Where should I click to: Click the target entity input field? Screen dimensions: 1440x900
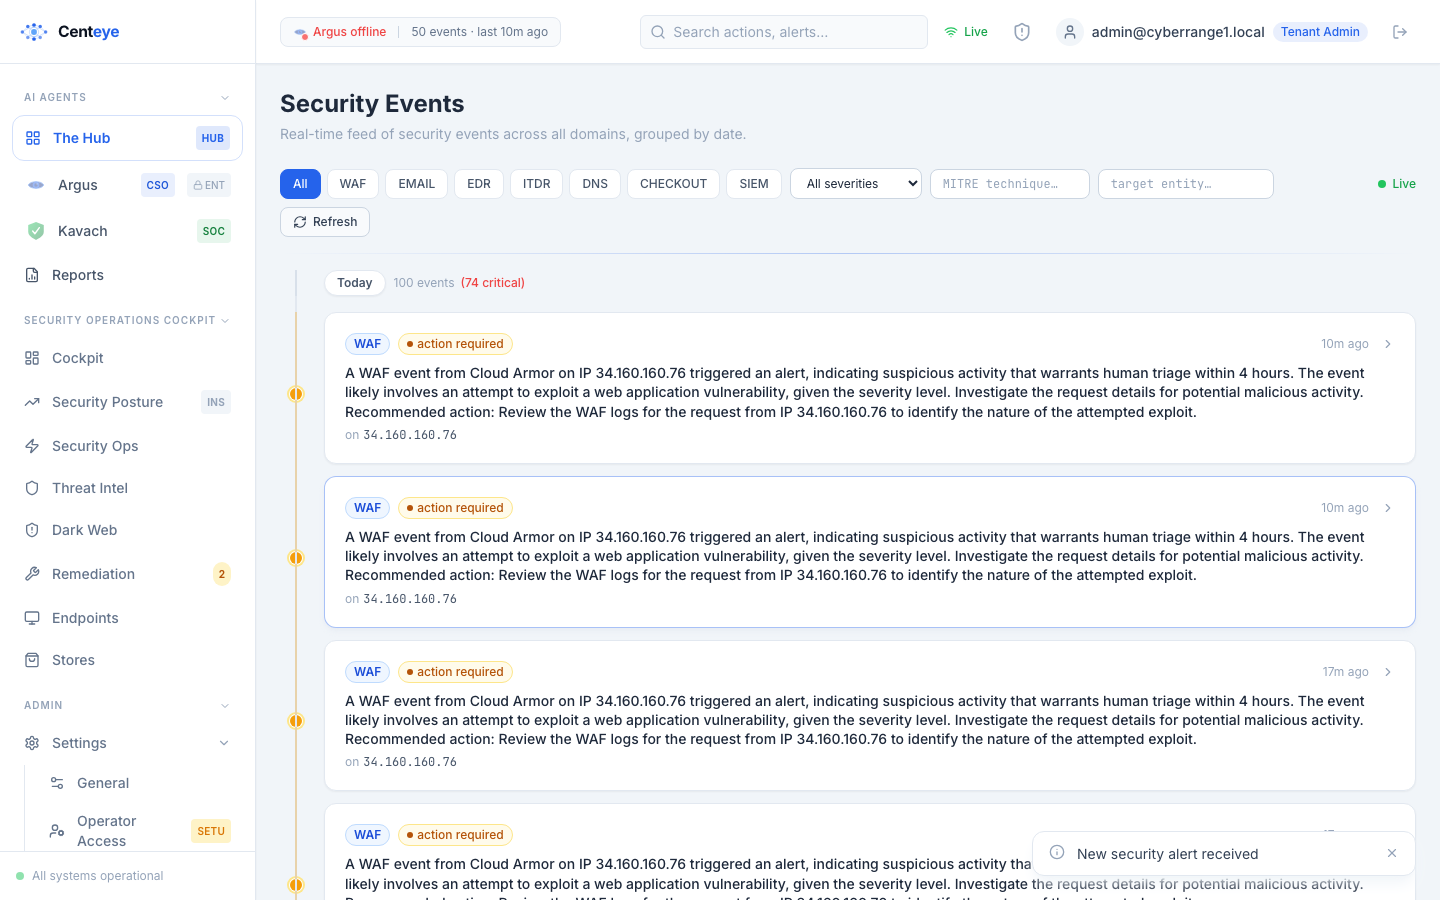coord(1186,184)
